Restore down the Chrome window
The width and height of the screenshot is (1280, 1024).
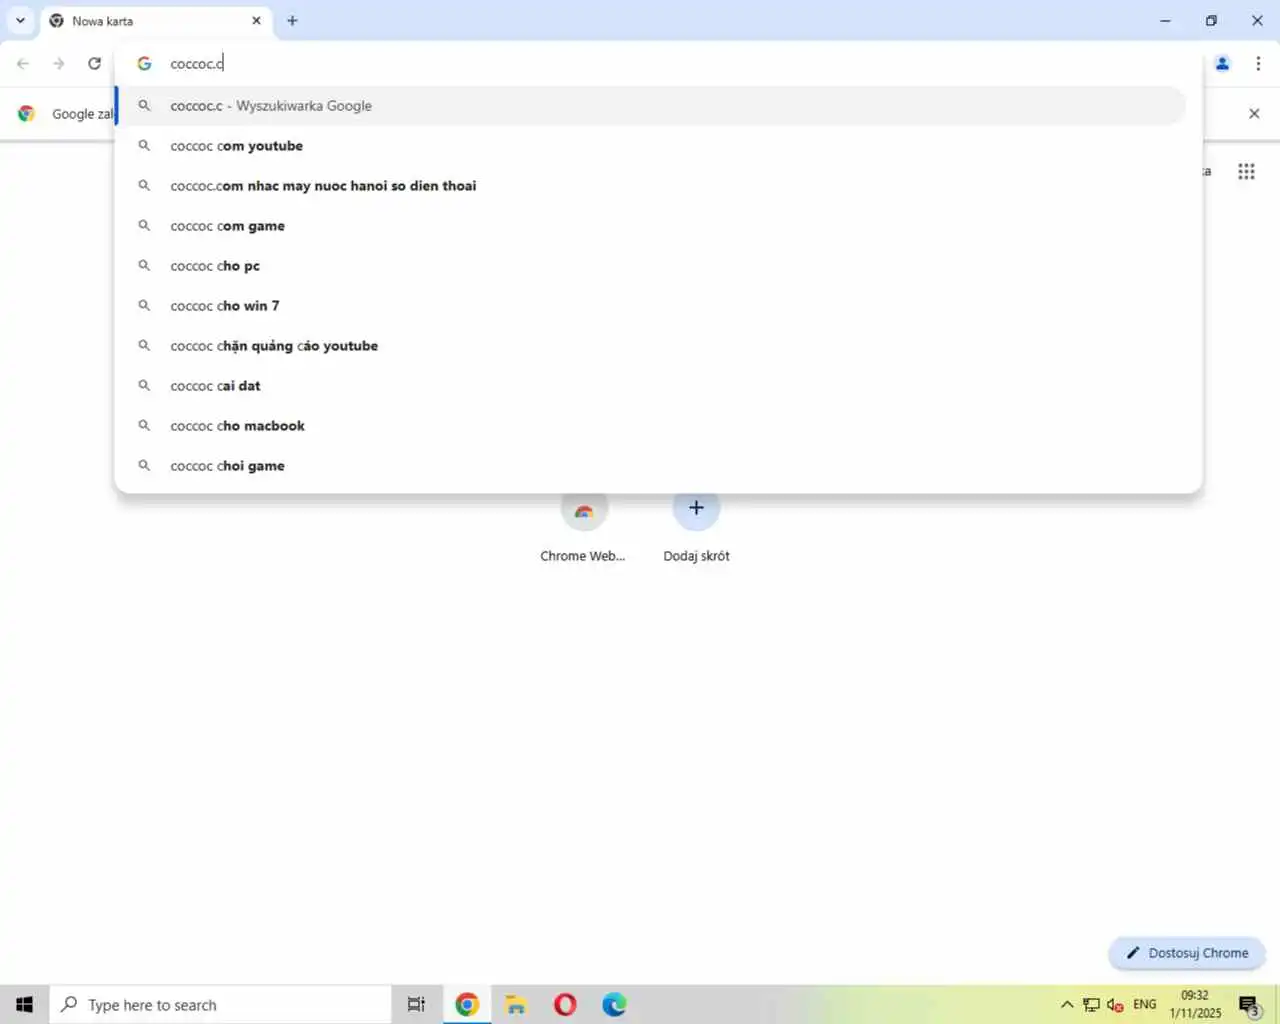(x=1211, y=20)
